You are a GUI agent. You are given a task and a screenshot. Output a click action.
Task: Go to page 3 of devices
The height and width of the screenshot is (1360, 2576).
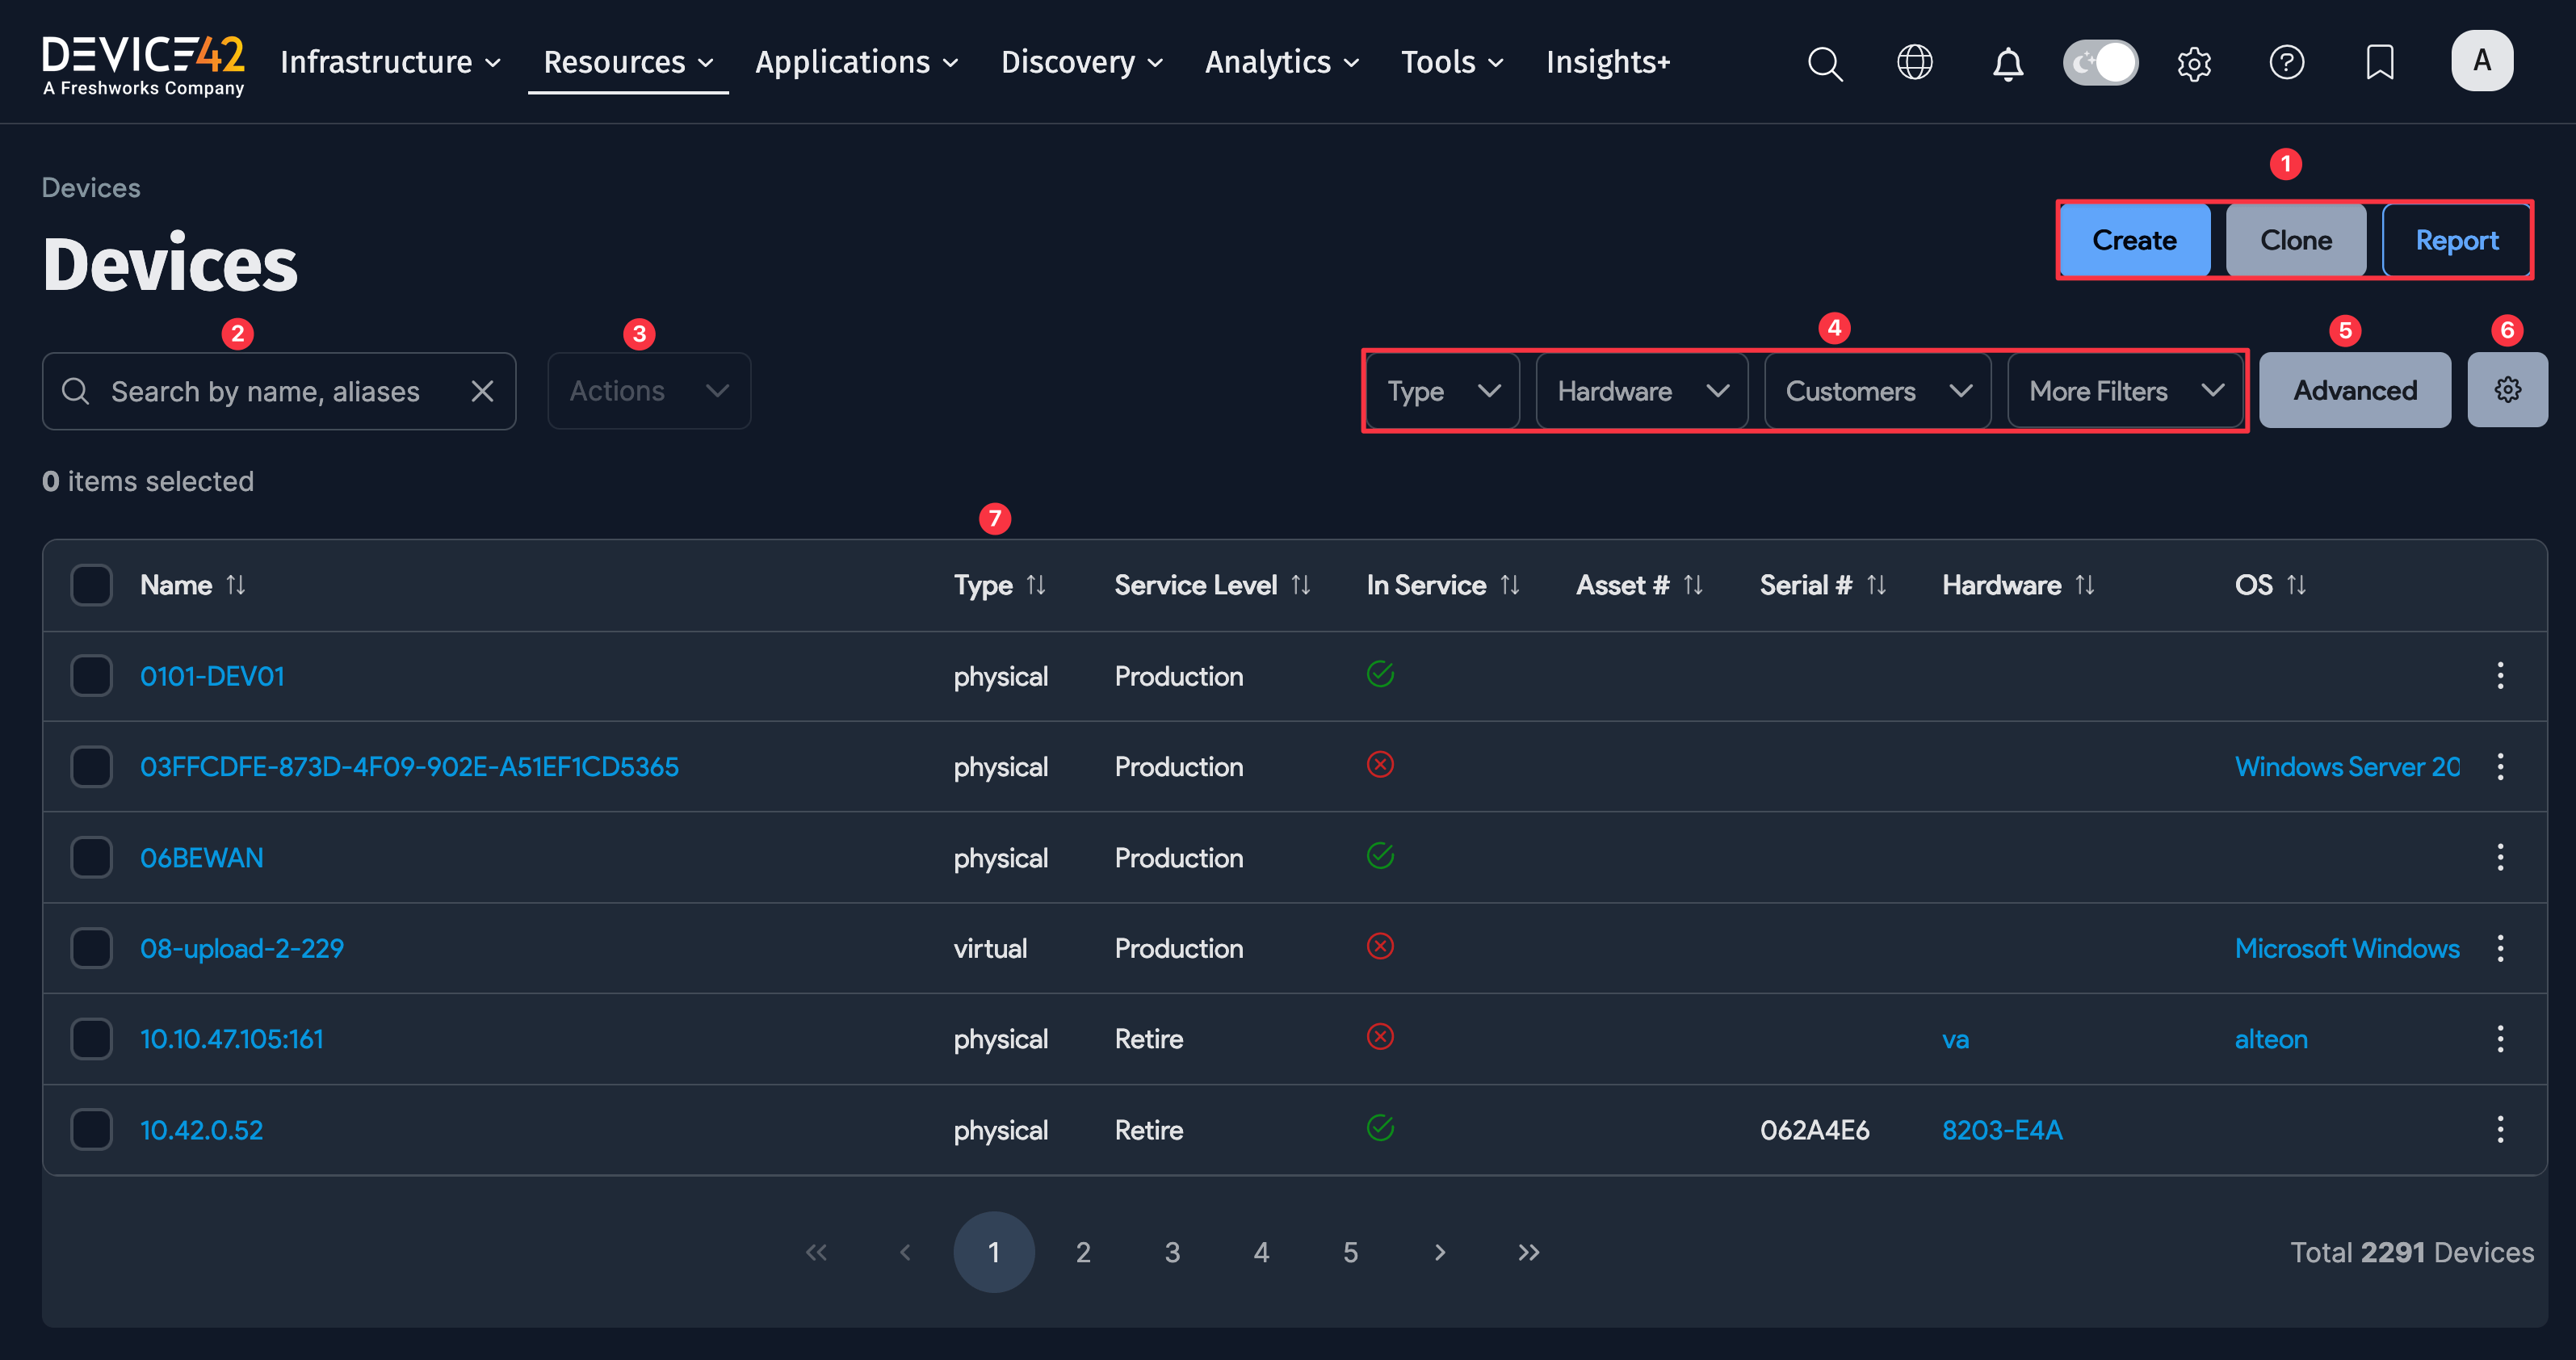pos(1172,1251)
